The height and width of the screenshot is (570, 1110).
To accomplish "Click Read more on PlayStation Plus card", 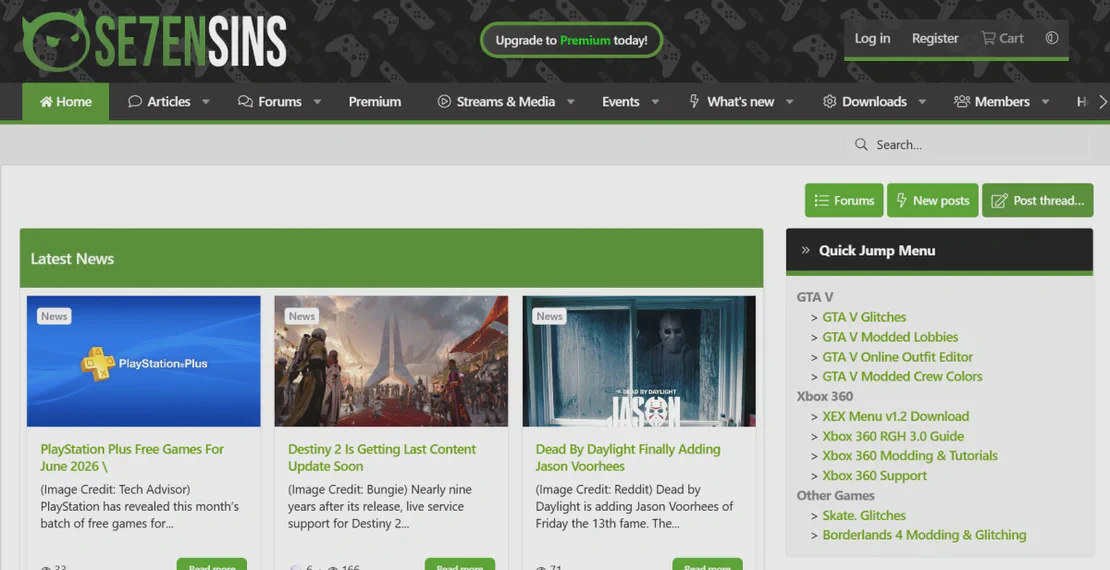I will (212, 564).
